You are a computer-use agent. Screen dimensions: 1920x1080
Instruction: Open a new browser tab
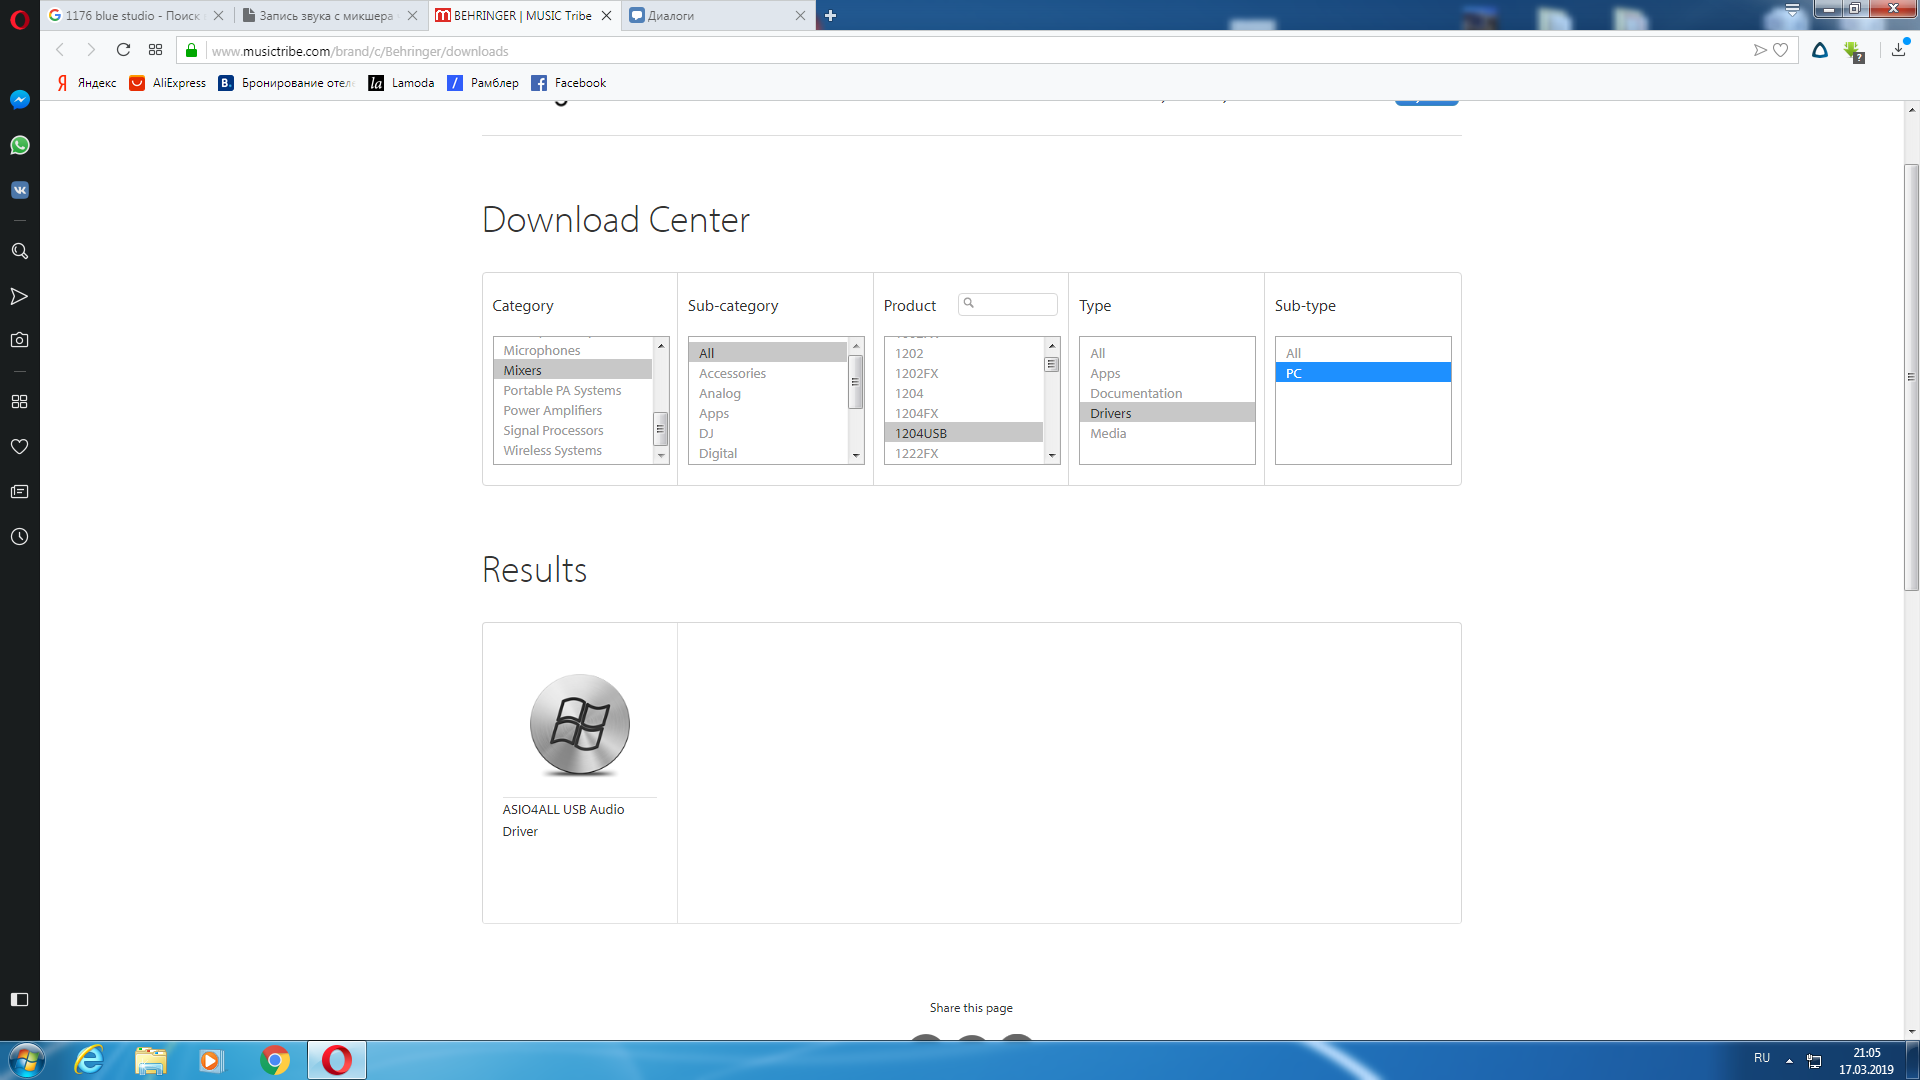830,15
